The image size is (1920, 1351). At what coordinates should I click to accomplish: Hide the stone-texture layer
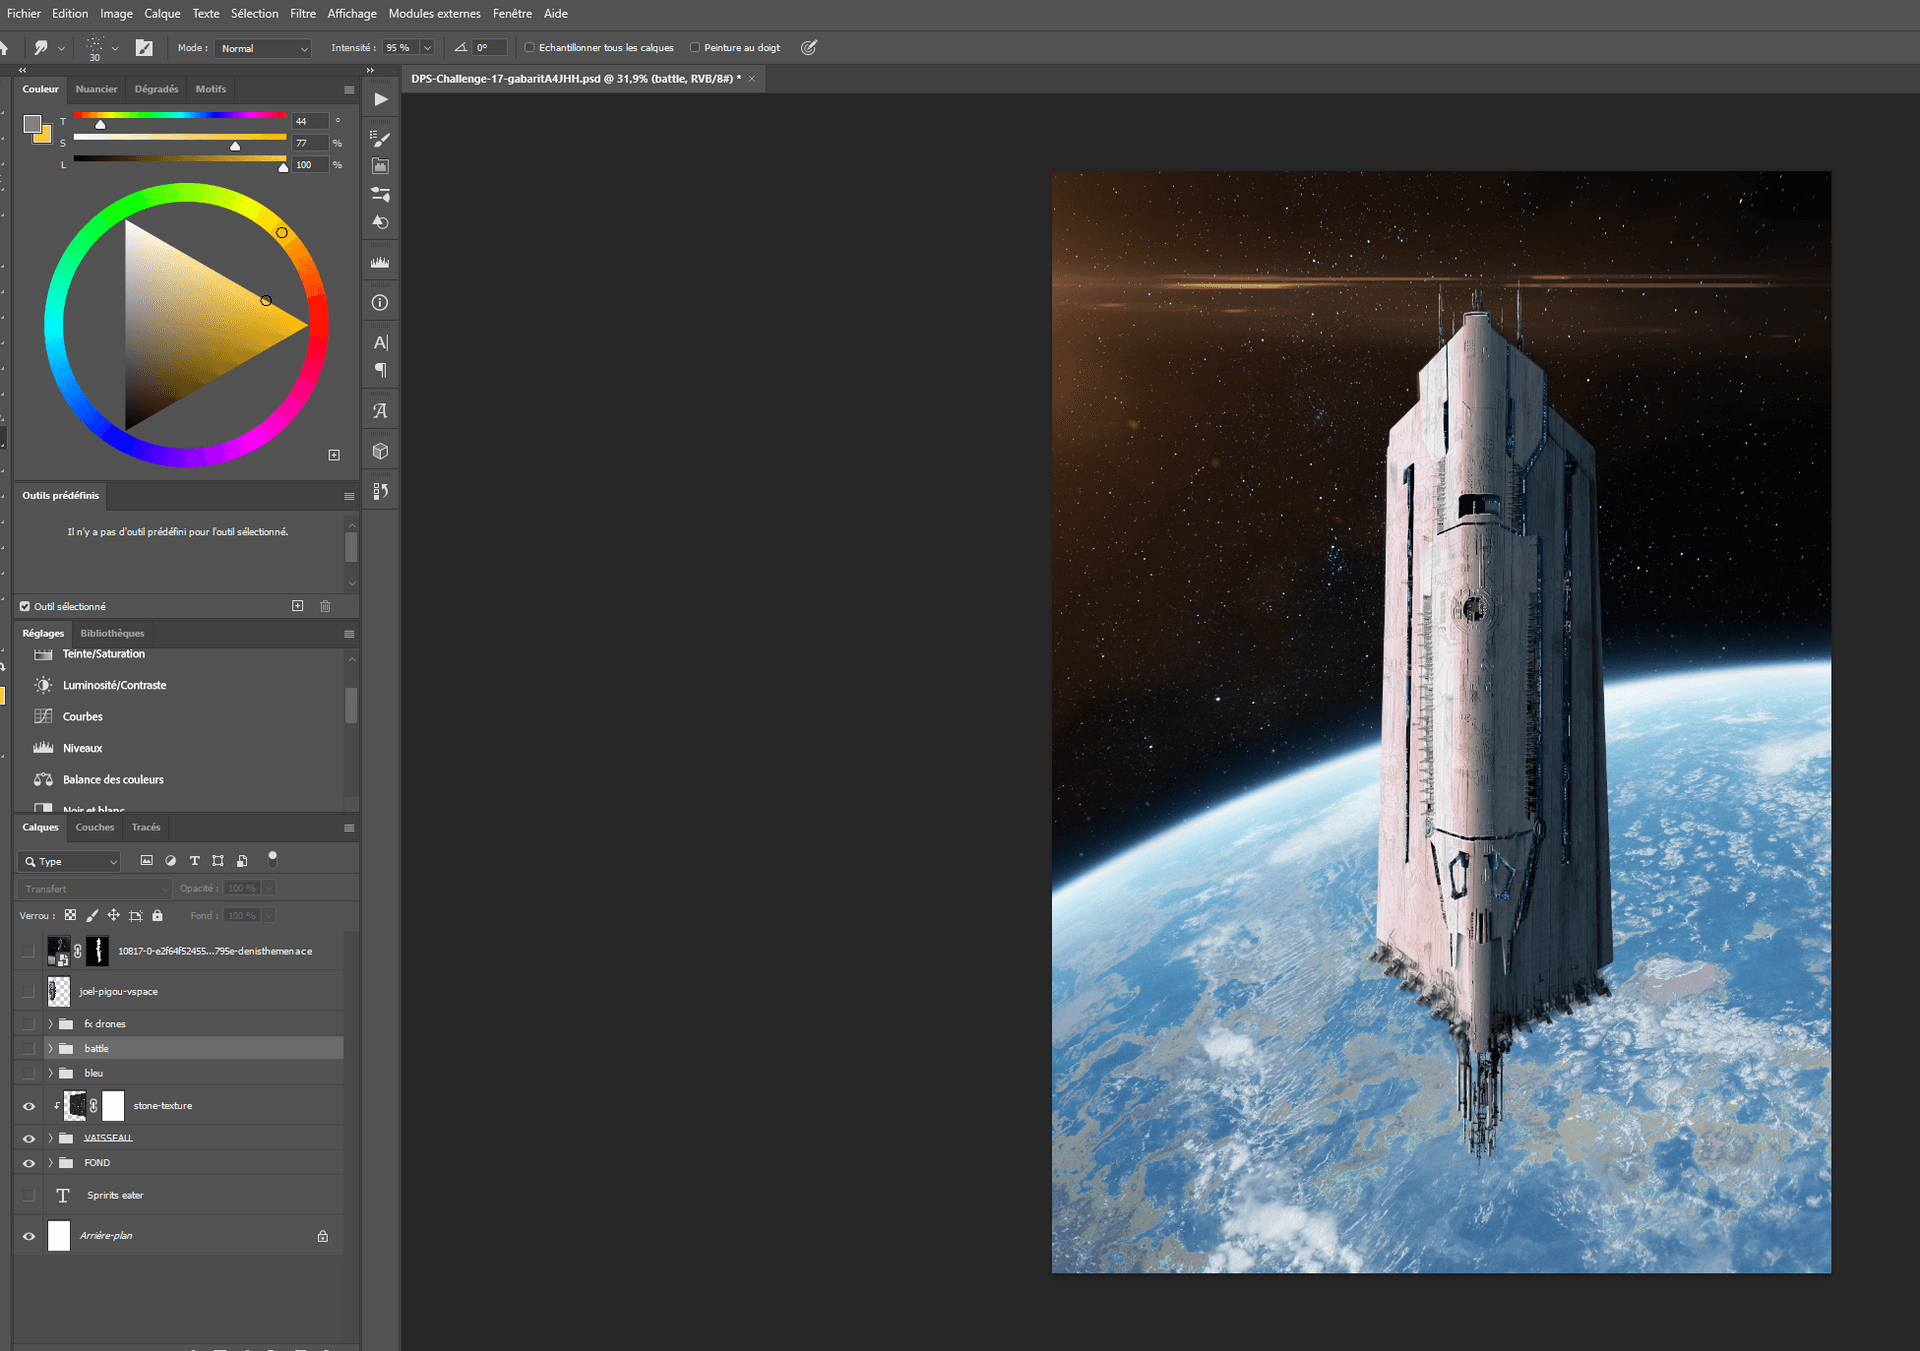click(29, 1106)
